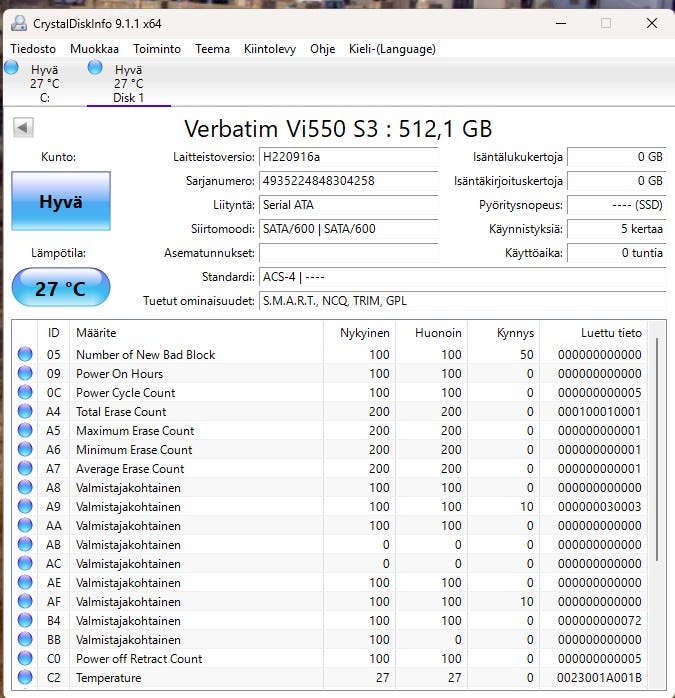
Task: Click the previous disk arrow button
Action: [23, 128]
